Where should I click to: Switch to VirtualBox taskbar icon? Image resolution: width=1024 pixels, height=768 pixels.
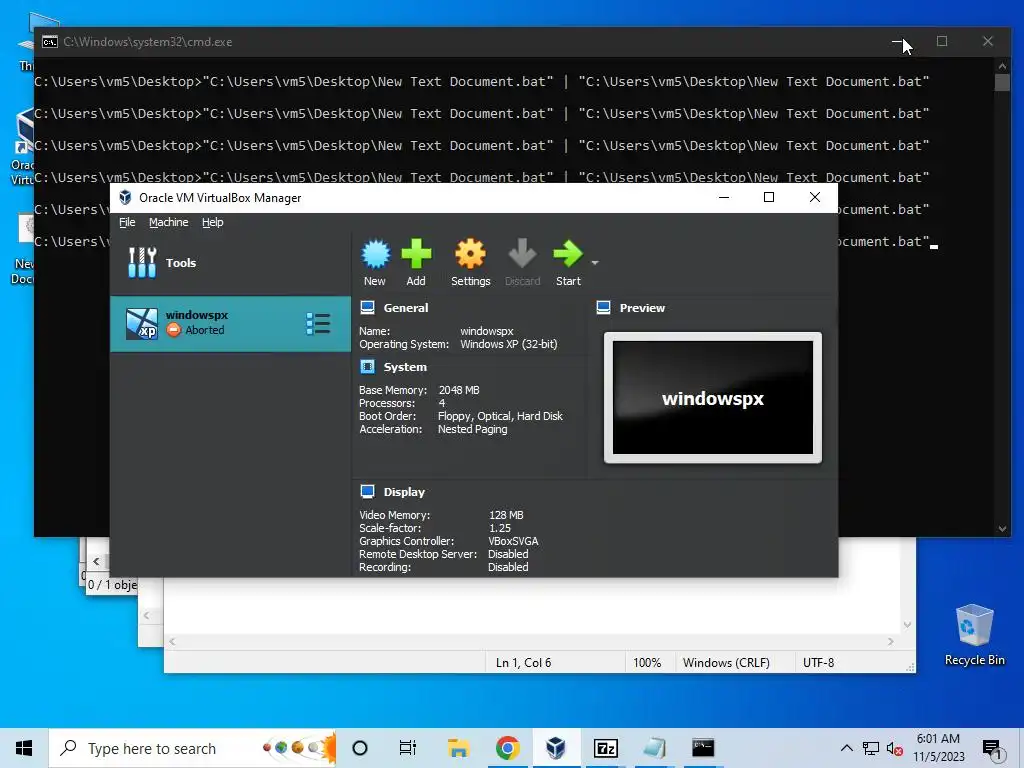coord(556,748)
